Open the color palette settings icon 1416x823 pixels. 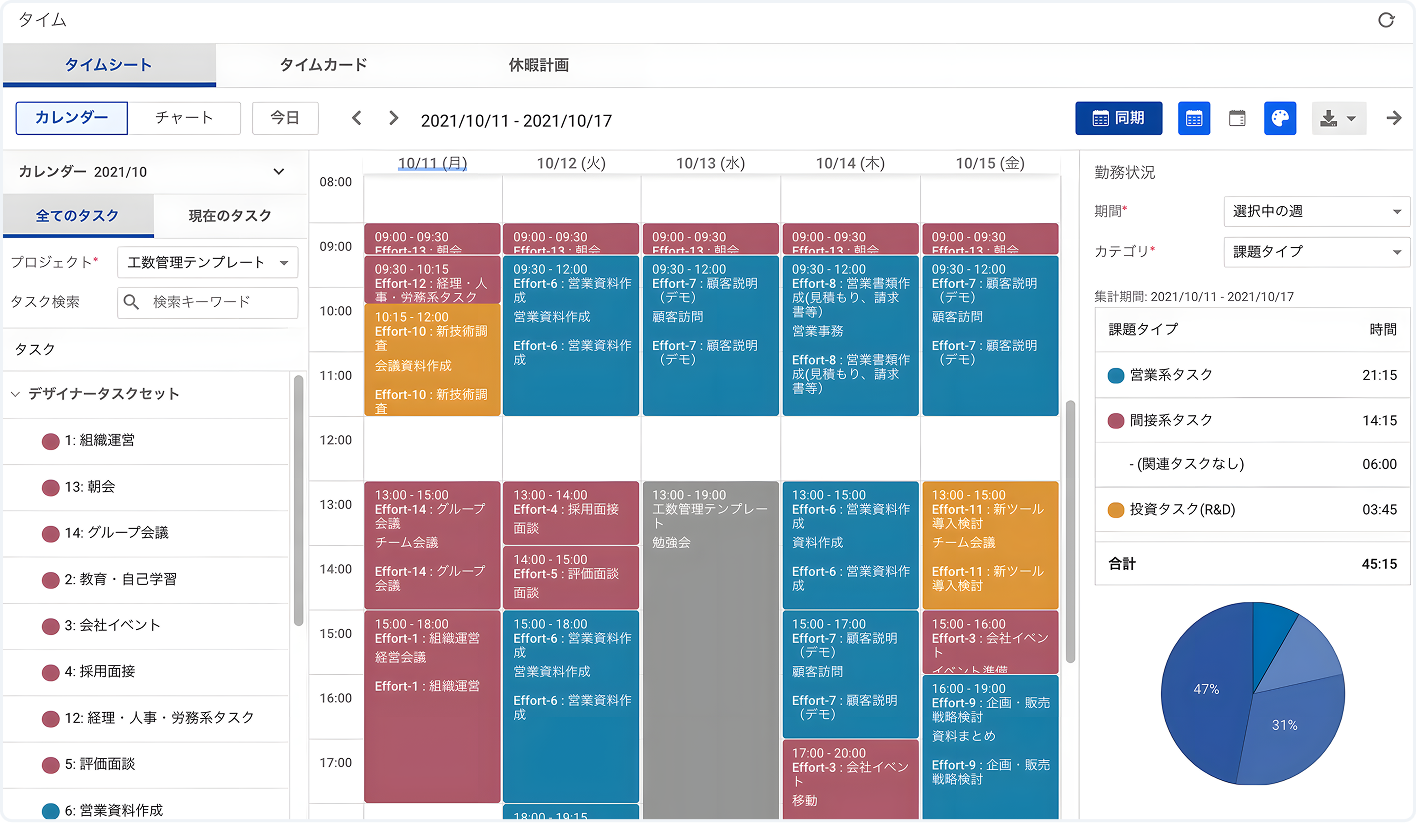pyautogui.click(x=1280, y=118)
